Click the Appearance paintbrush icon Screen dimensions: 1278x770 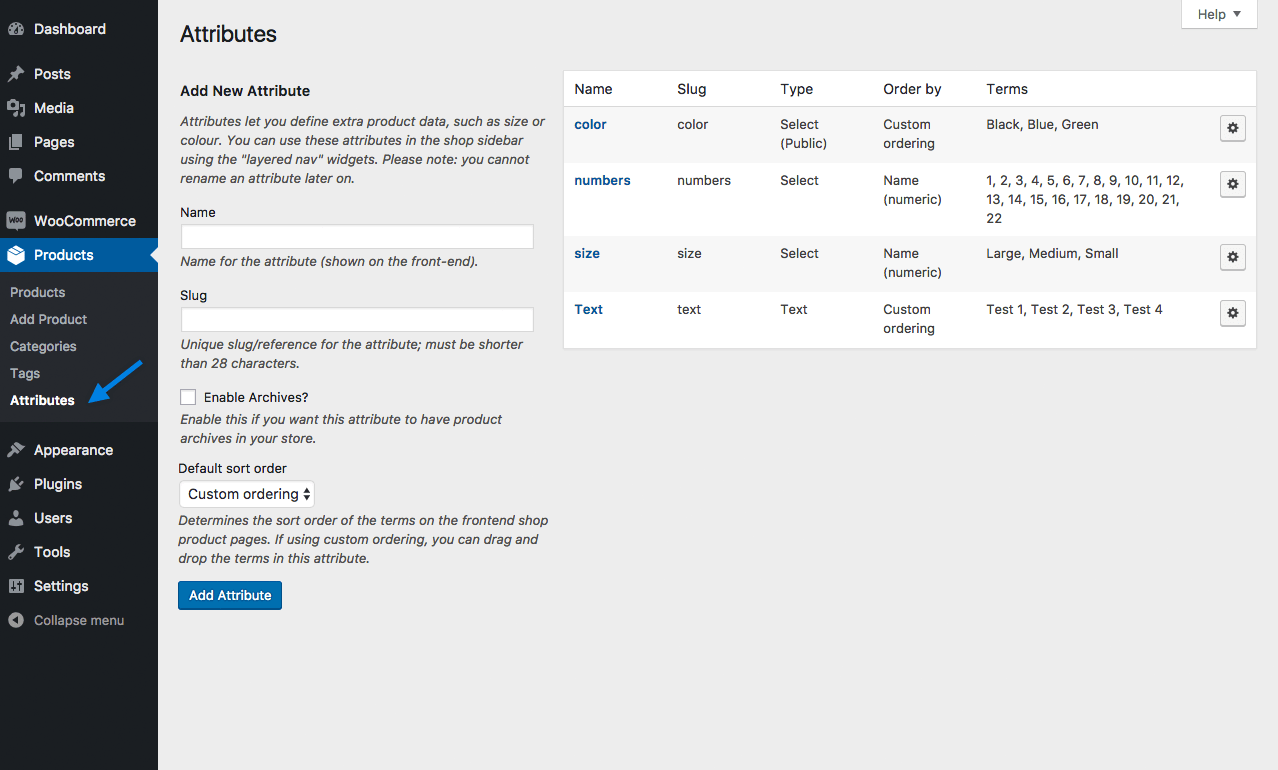[16, 450]
